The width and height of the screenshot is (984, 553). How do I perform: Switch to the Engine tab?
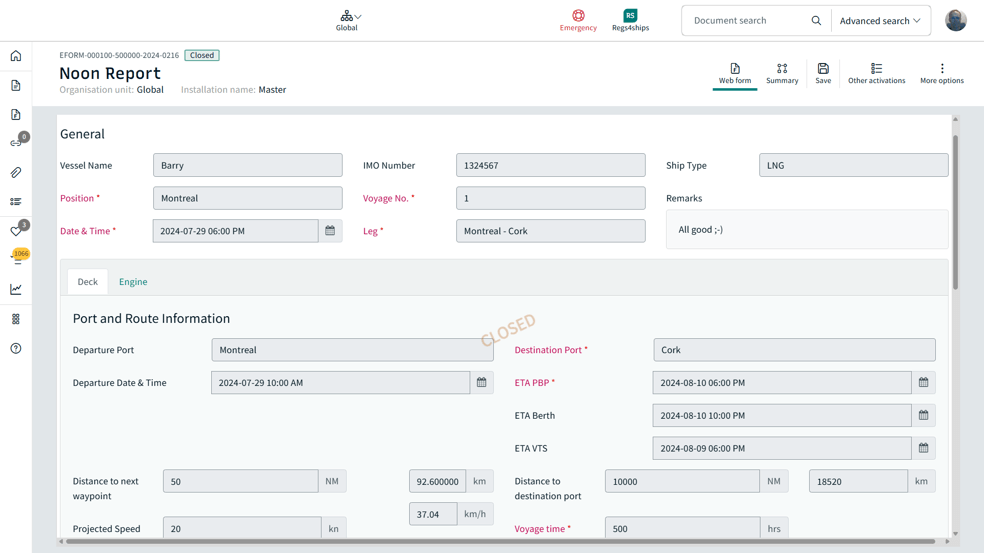133,282
